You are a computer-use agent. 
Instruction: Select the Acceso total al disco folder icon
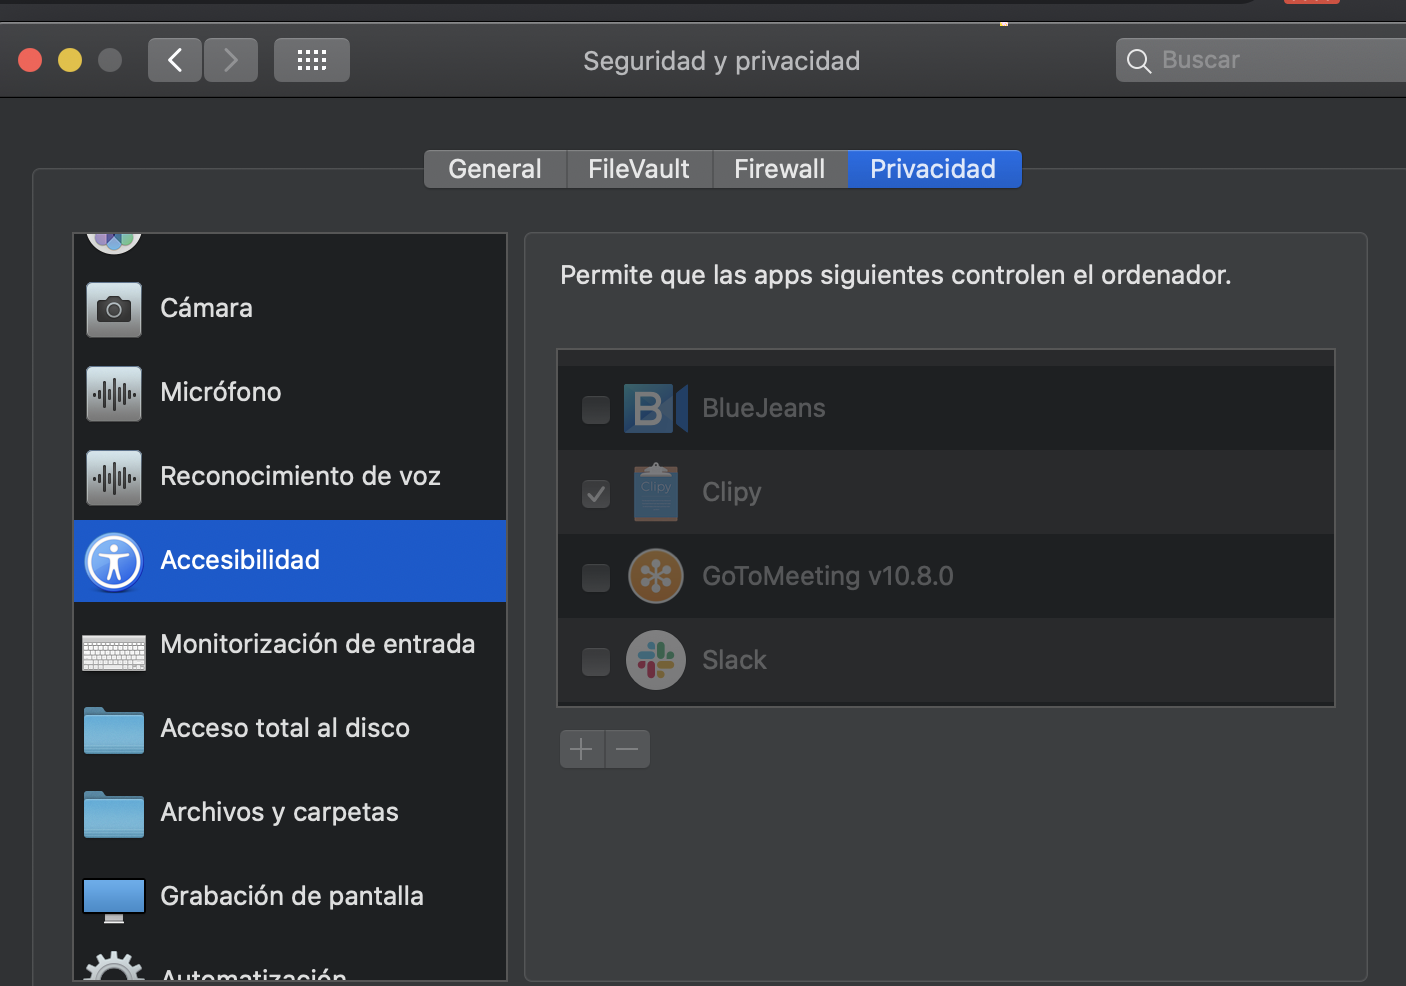pyautogui.click(x=113, y=731)
